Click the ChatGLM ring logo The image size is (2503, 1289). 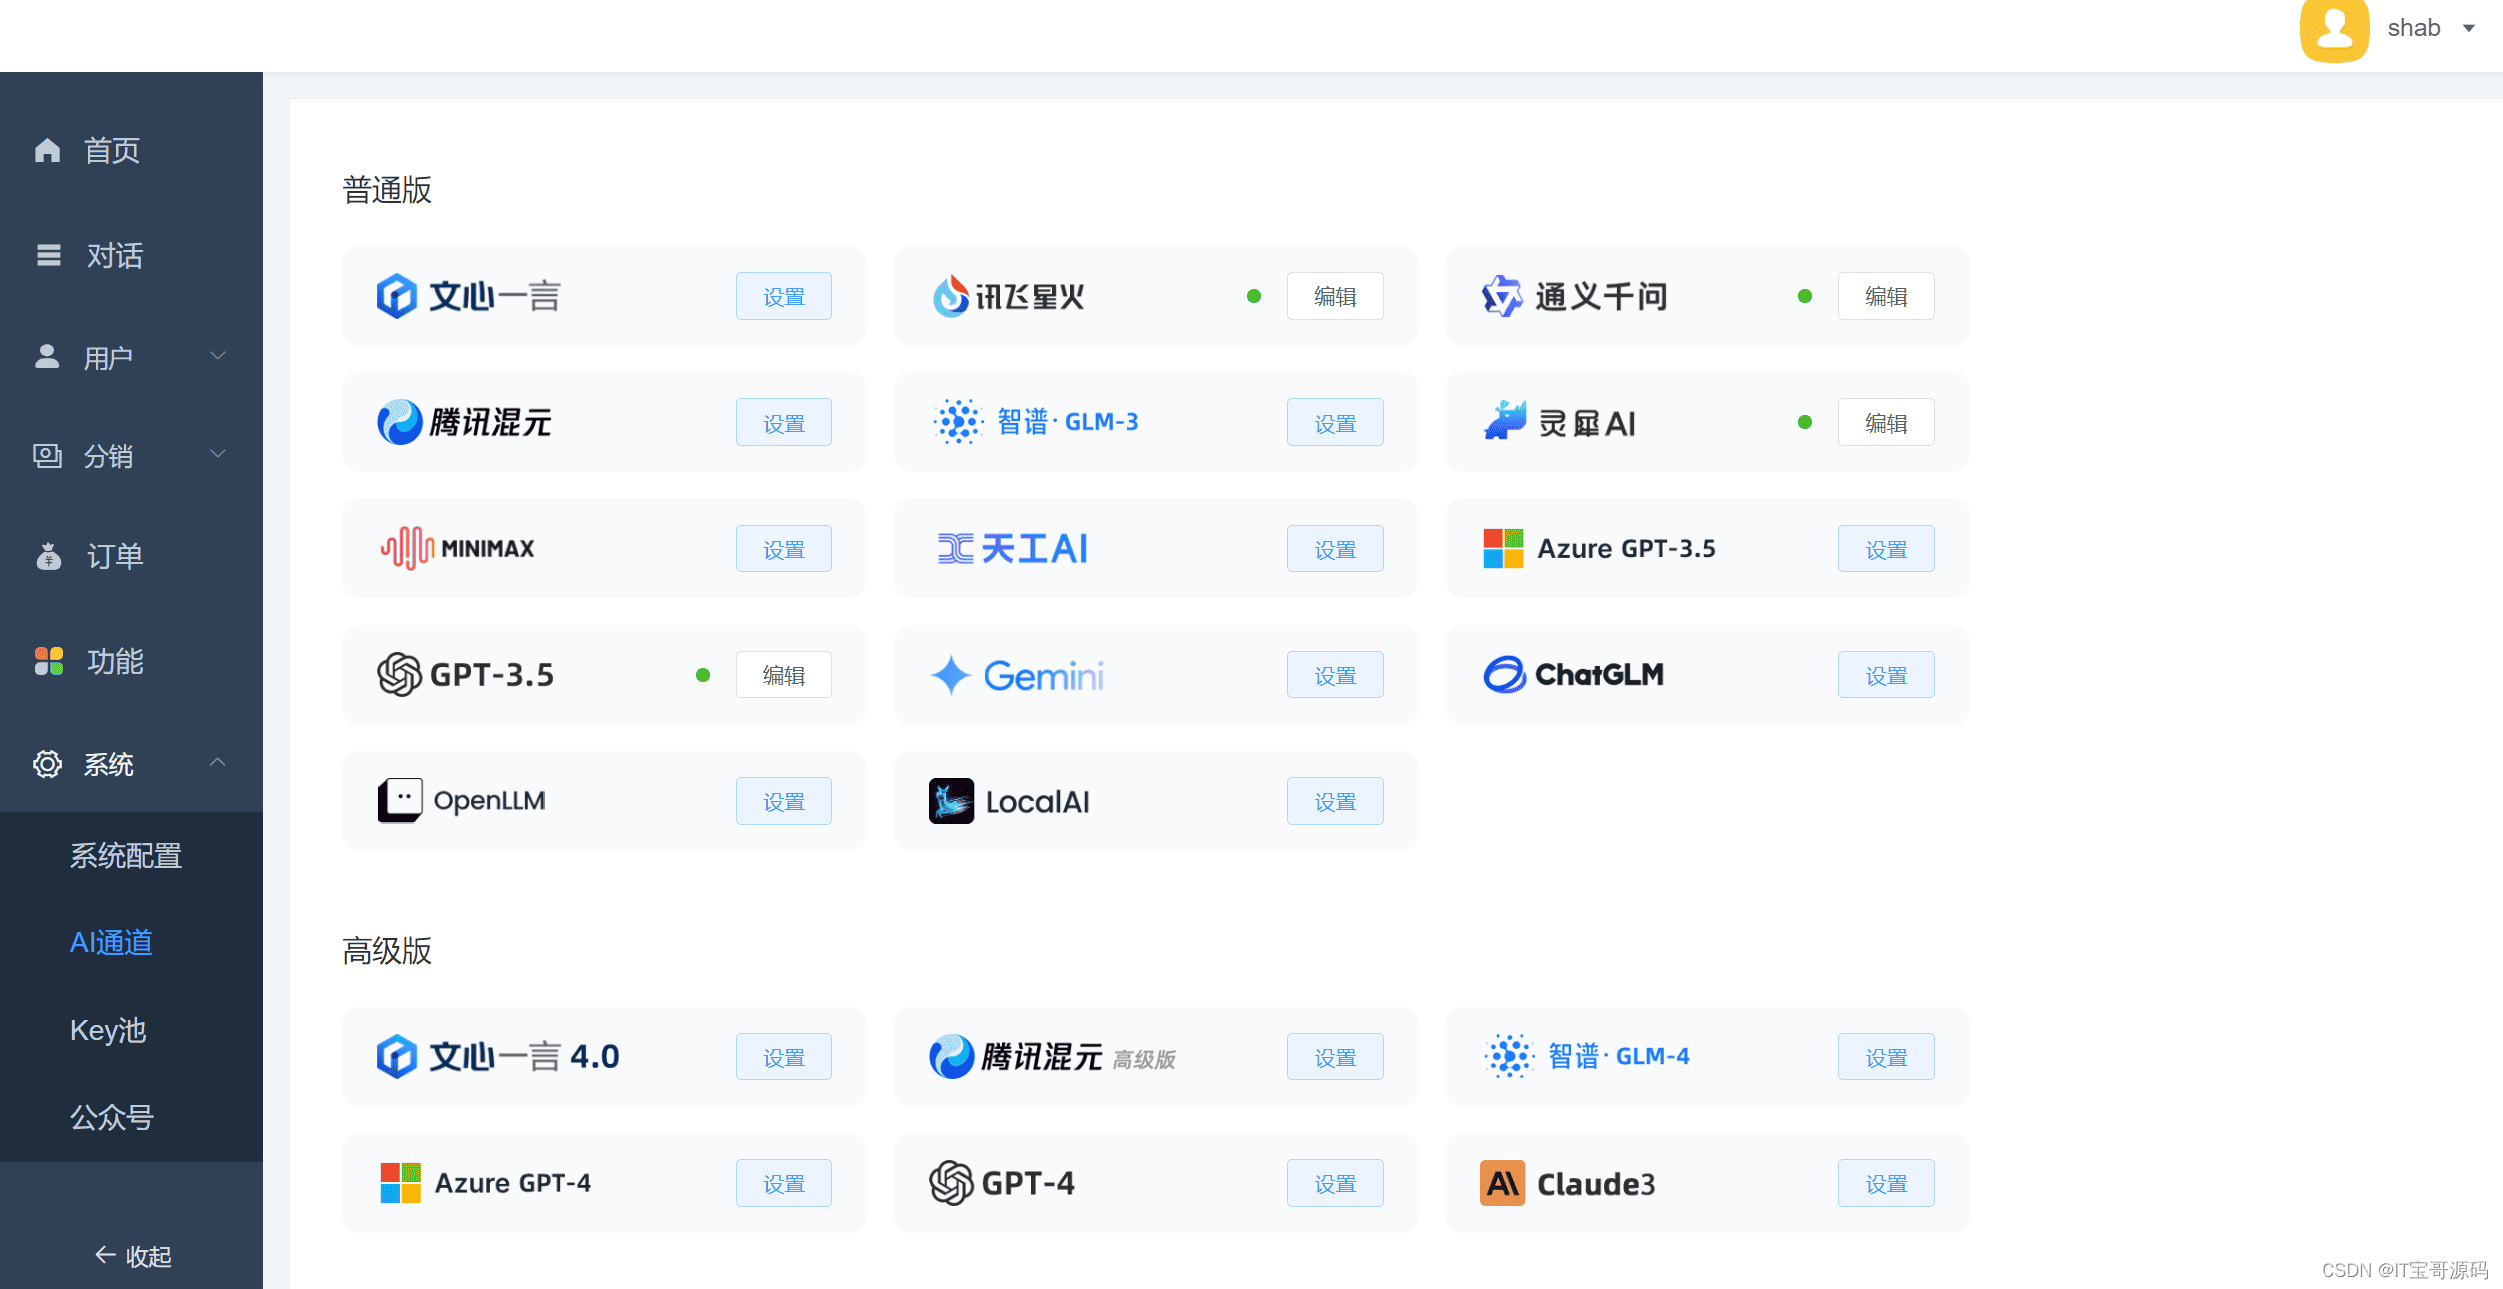[1504, 674]
